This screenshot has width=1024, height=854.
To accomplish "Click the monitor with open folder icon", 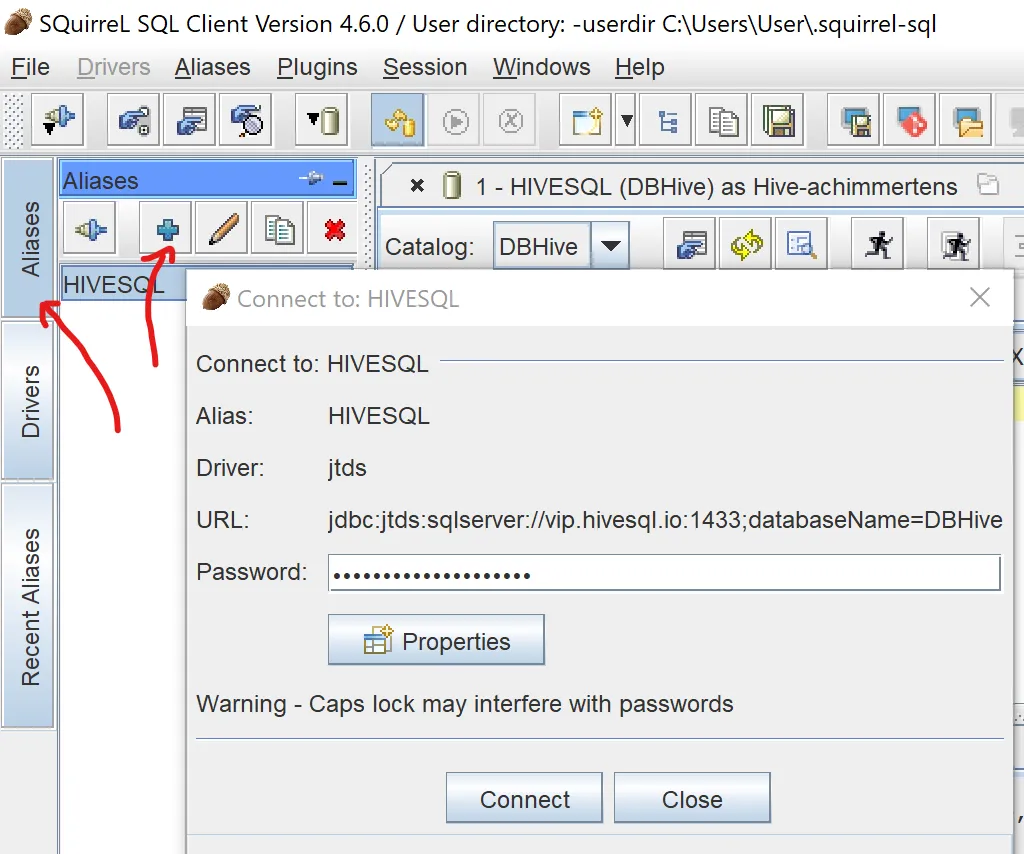I will pyautogui.click(x=966, y=119).
